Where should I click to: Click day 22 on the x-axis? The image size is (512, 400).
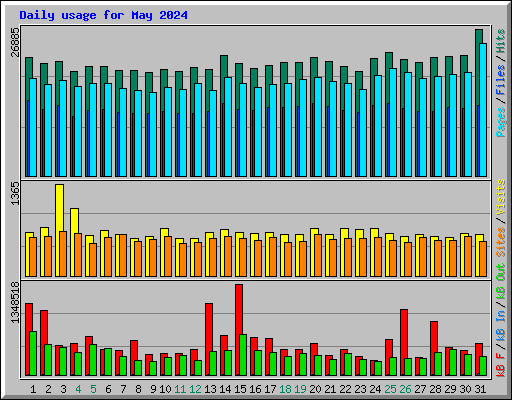[345, 389]
